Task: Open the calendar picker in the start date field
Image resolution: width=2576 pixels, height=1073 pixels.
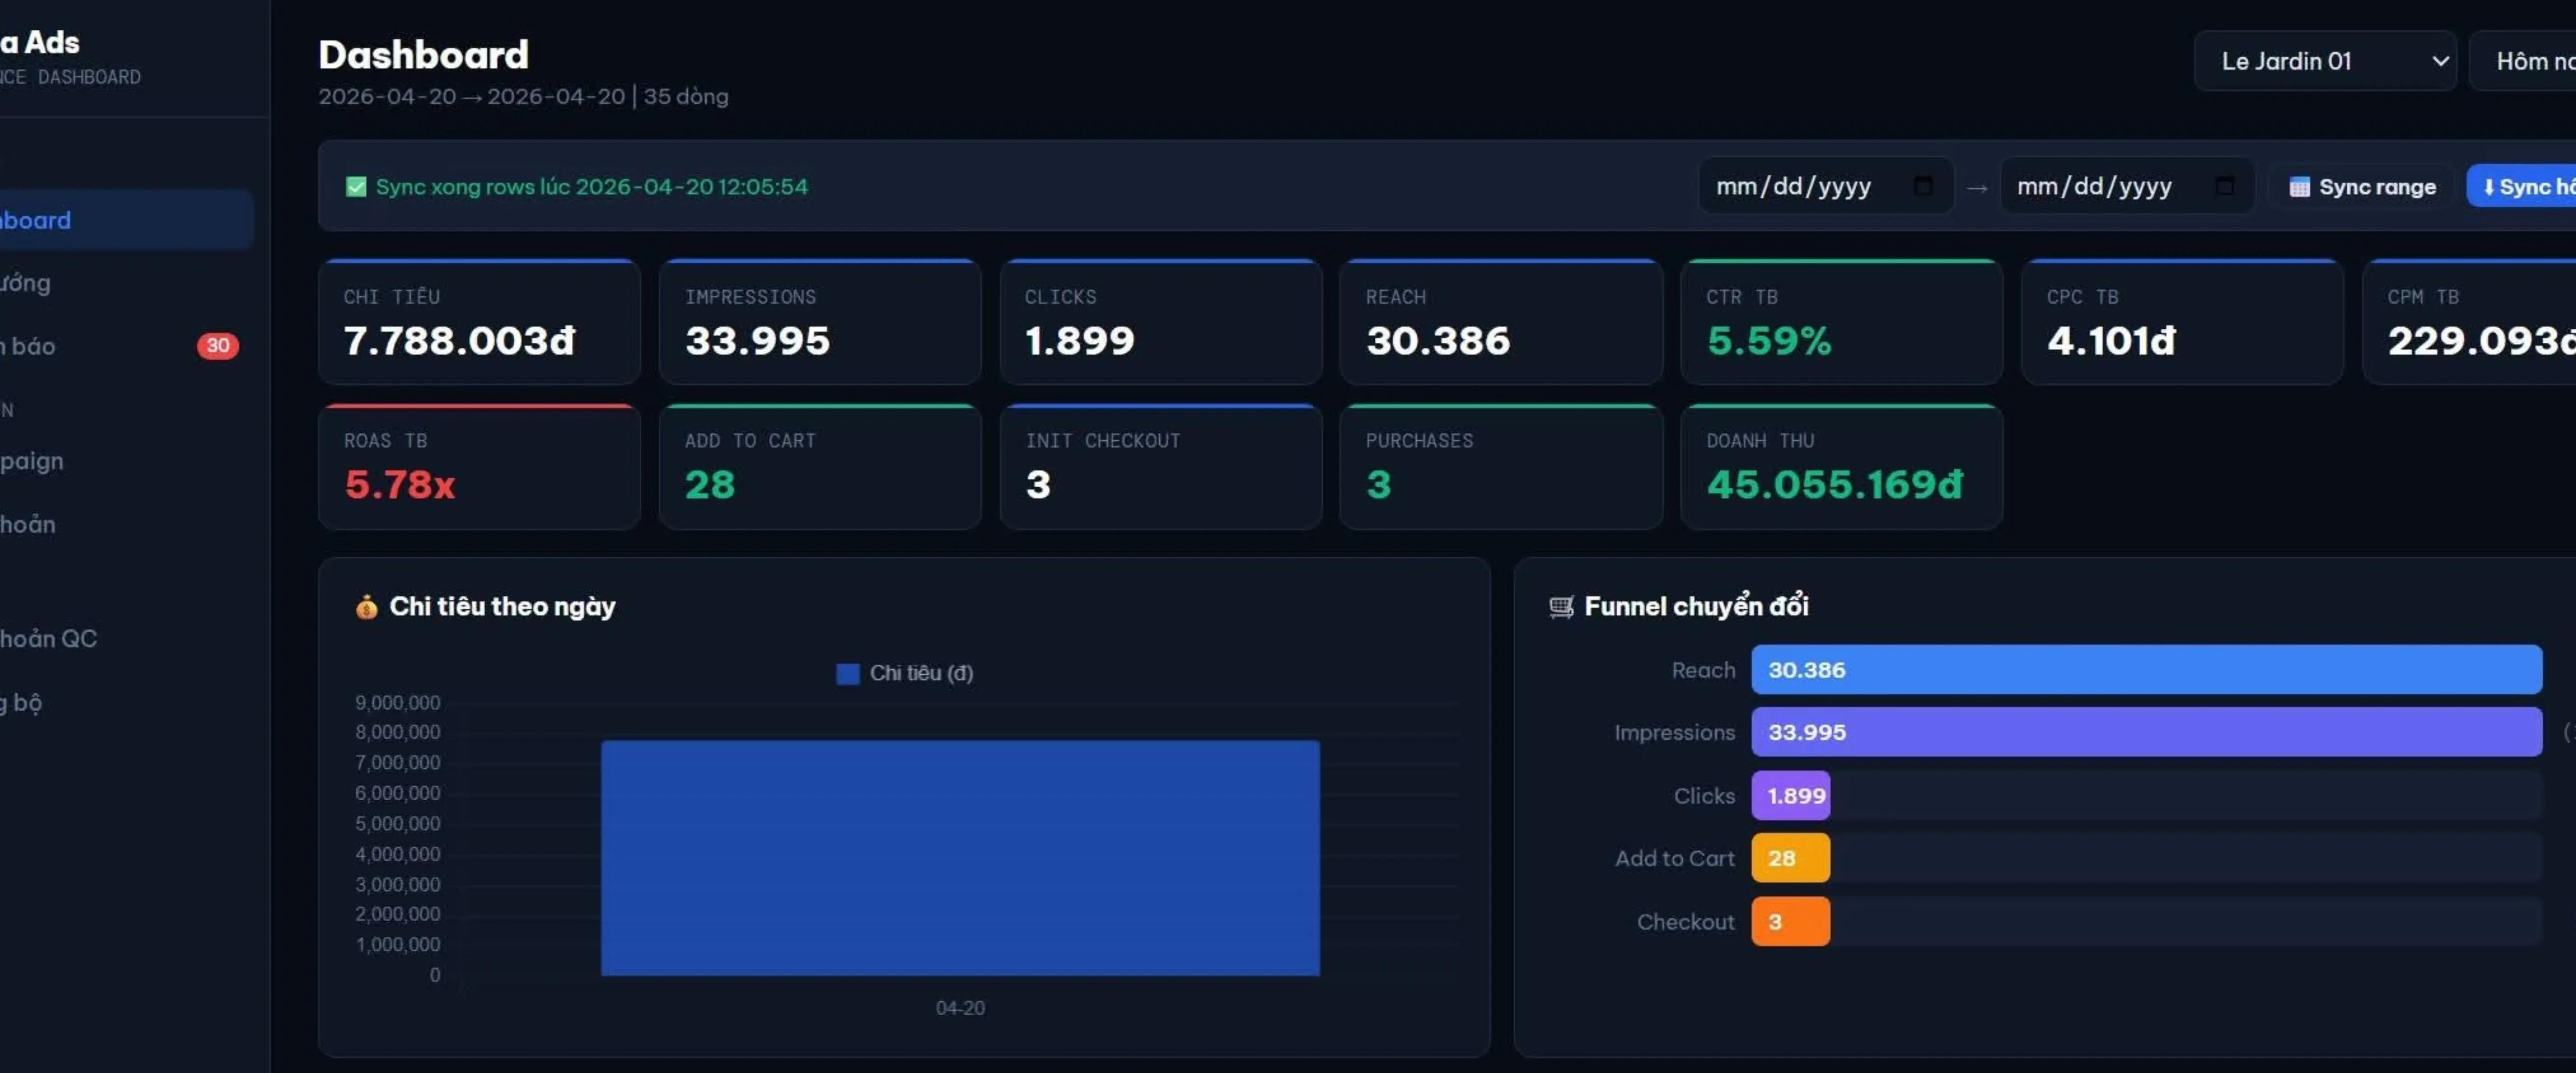Action: pyautogui.click(x=1922, y=186)
